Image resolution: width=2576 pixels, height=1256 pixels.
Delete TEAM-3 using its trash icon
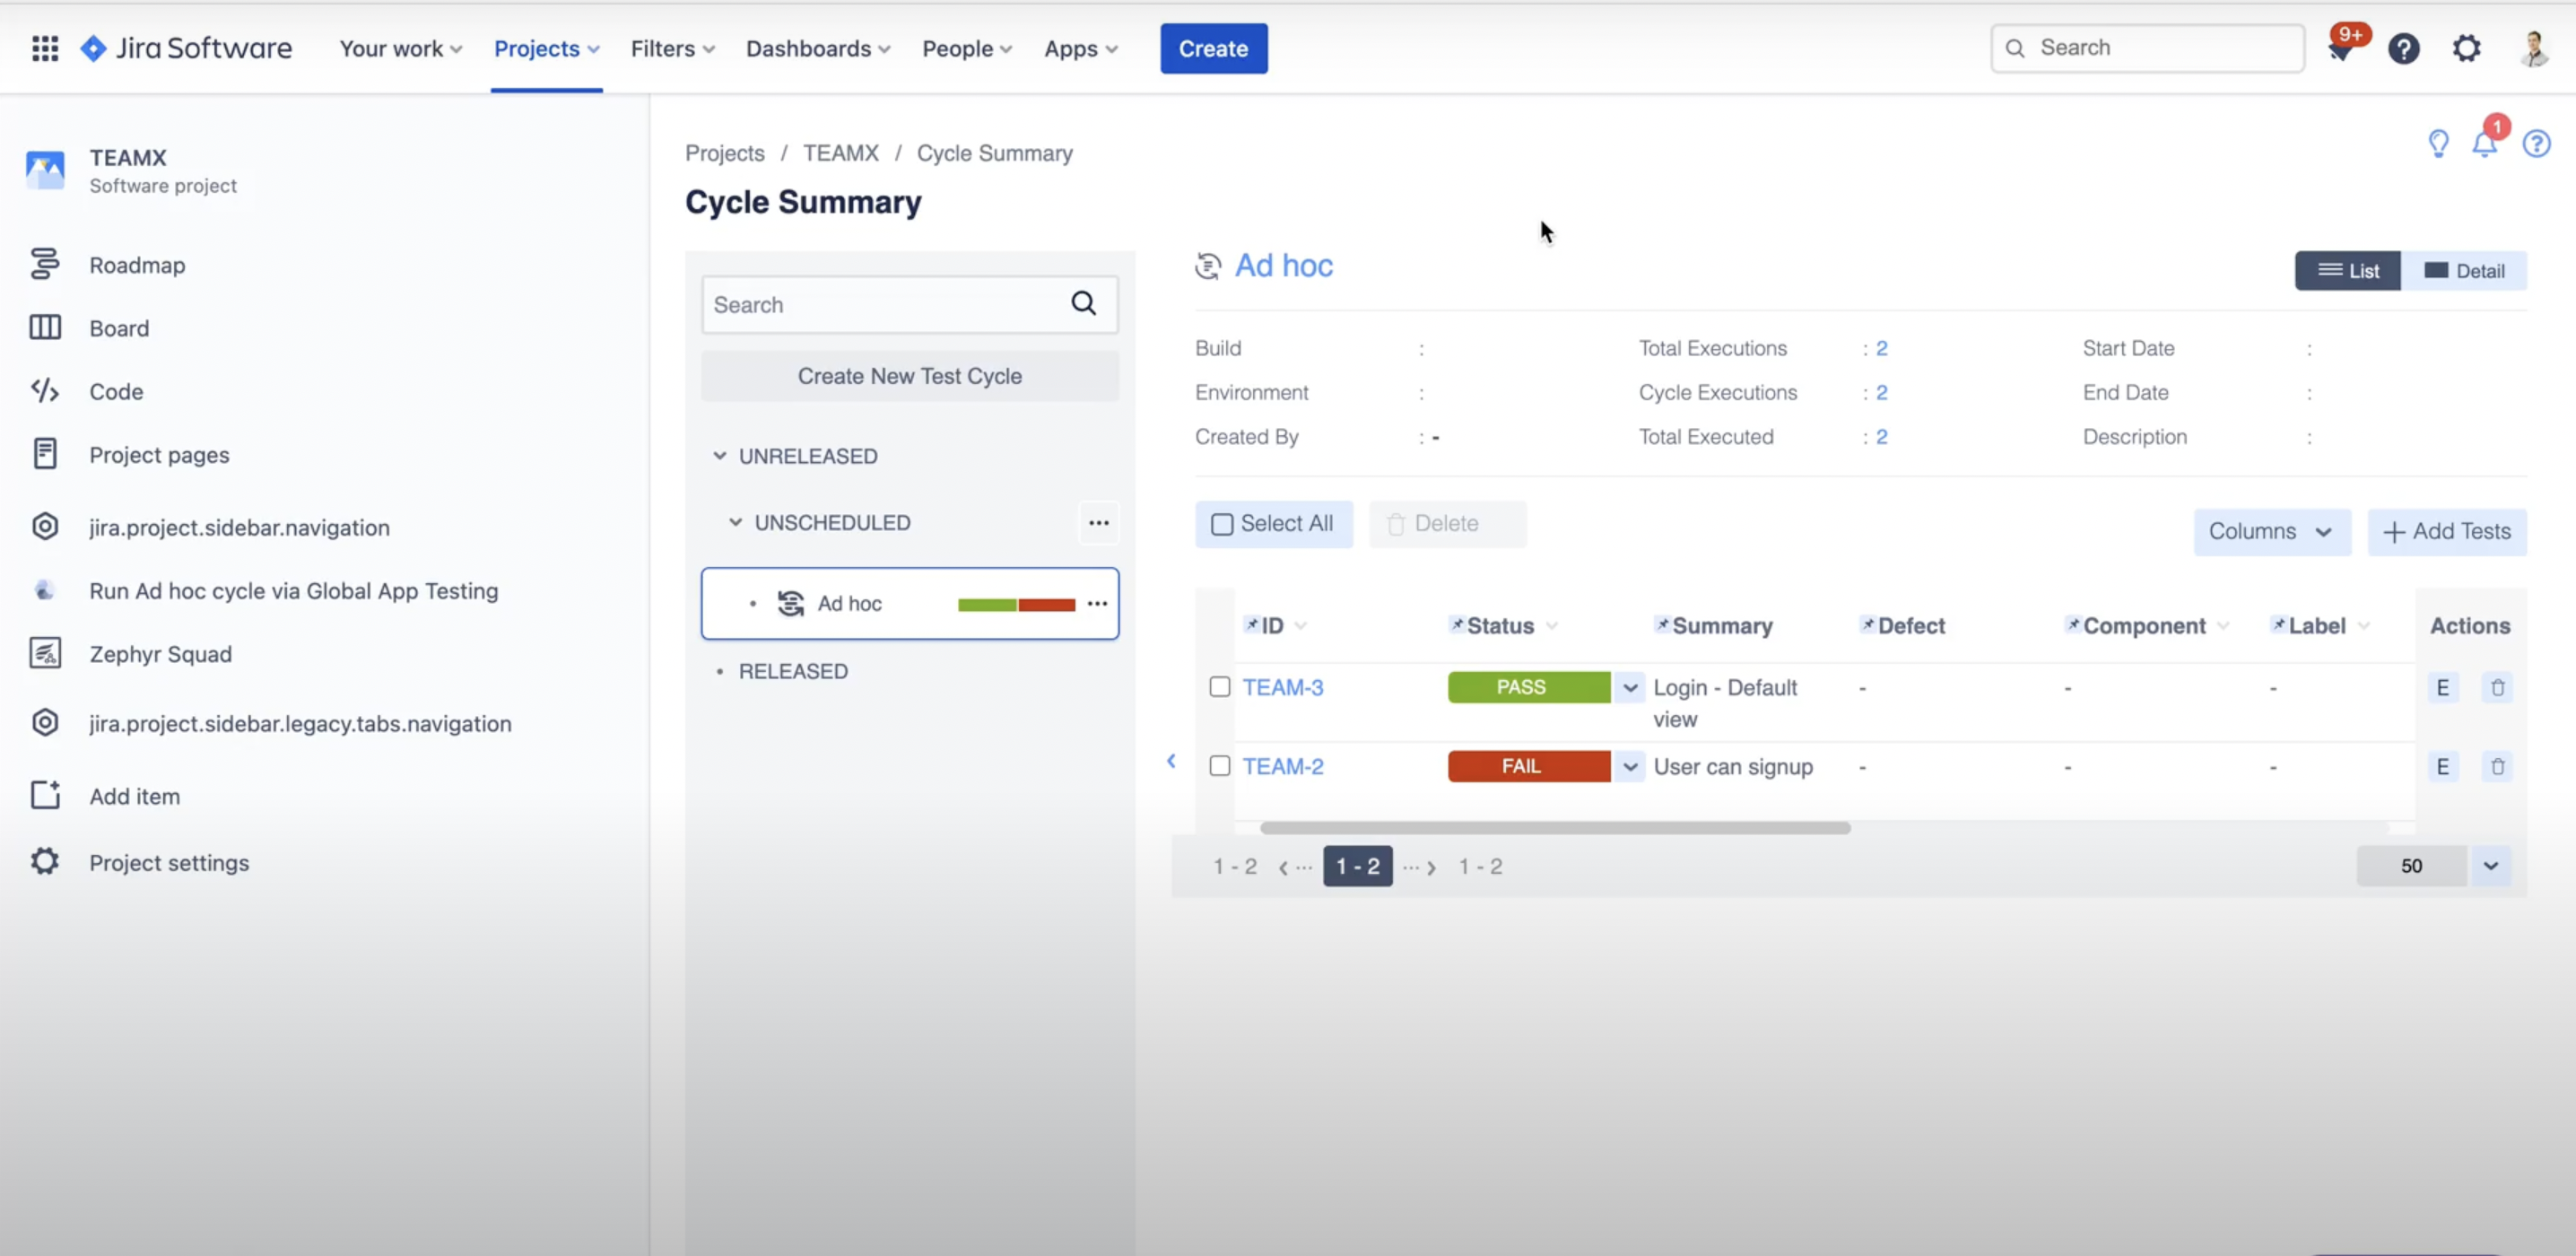(2497, 688)
